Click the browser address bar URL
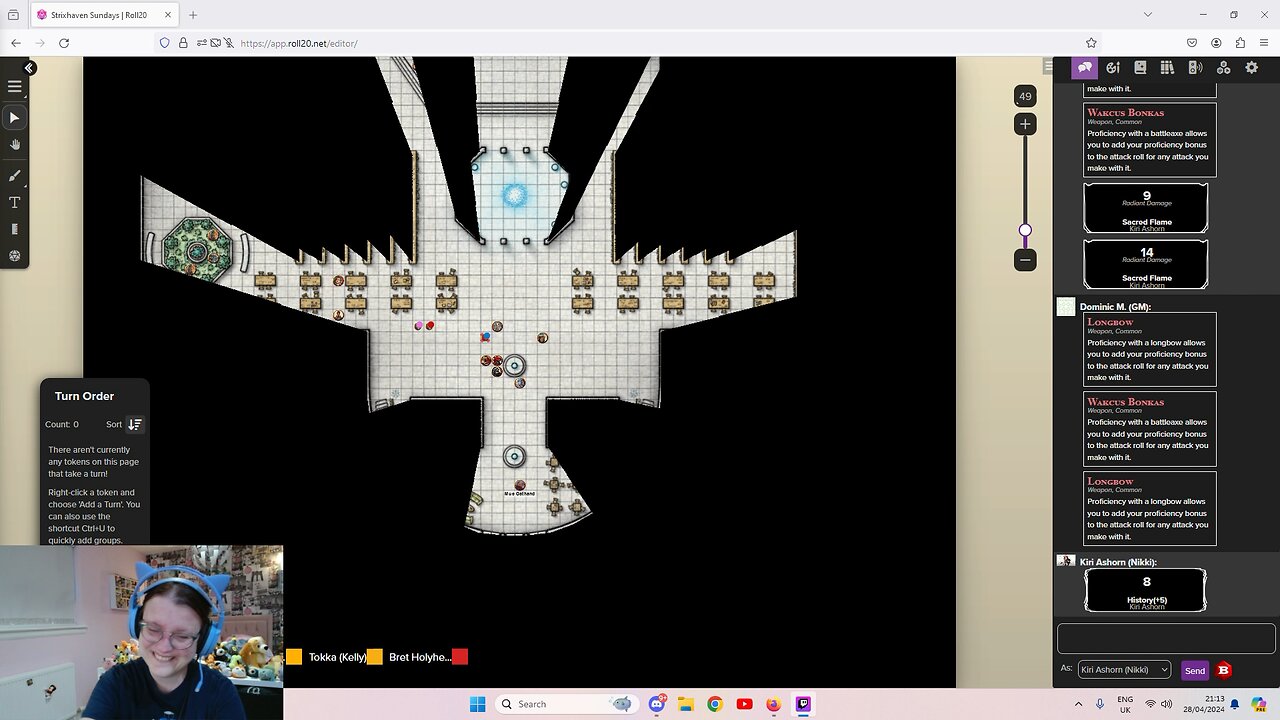Viewport: 1280px width, 720px height. (299, 44)
